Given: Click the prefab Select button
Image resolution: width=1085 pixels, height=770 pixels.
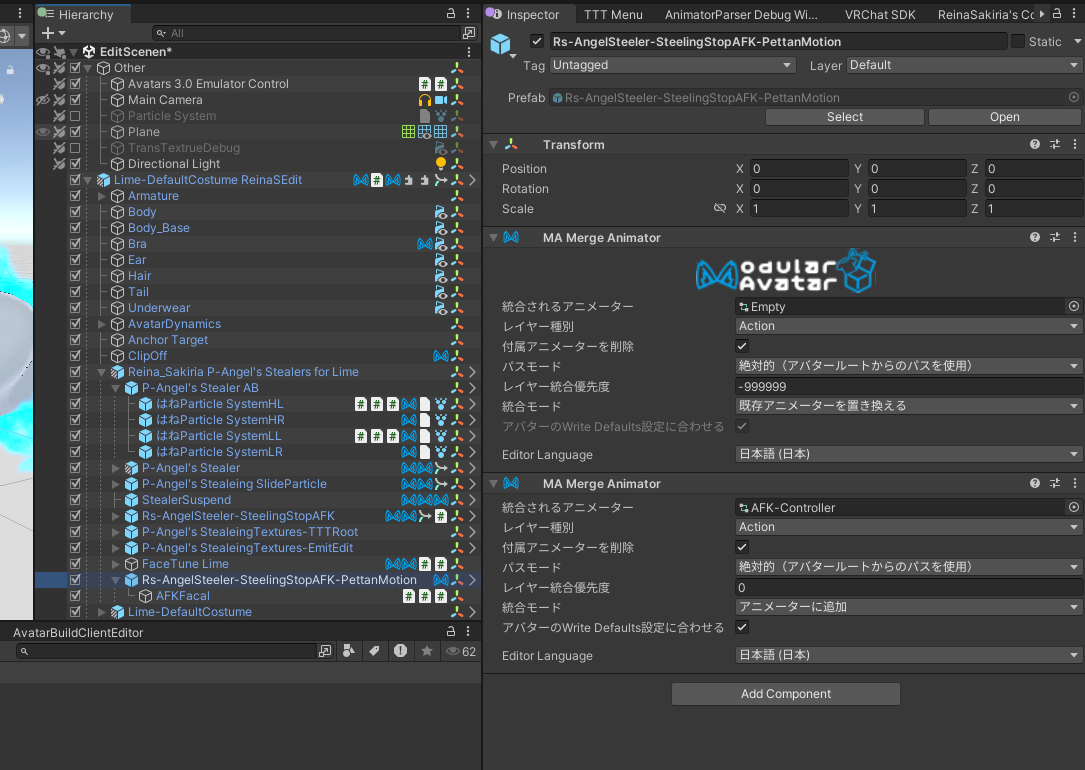Looking at the screenshot, I should (844, 117).
